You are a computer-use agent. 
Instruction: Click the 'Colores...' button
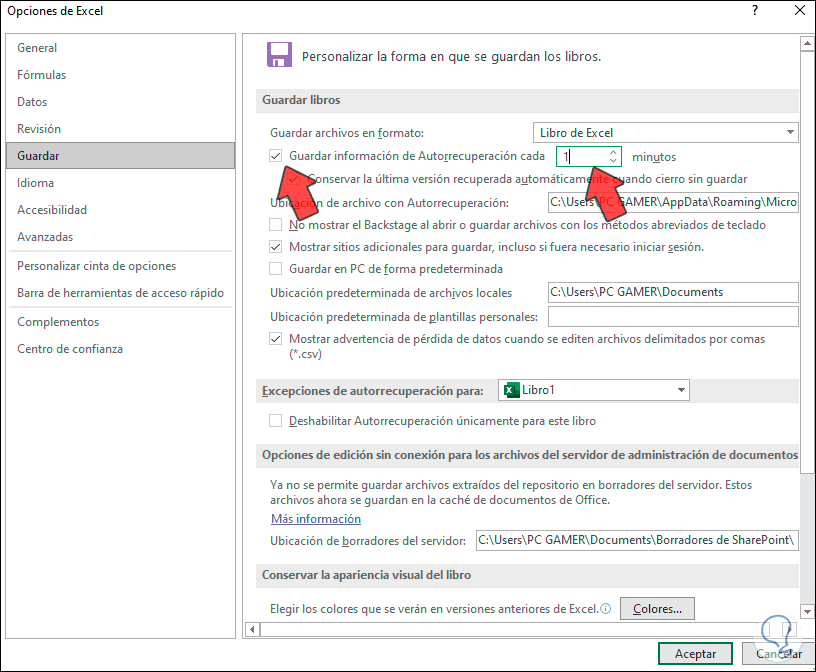pos(657,608)
